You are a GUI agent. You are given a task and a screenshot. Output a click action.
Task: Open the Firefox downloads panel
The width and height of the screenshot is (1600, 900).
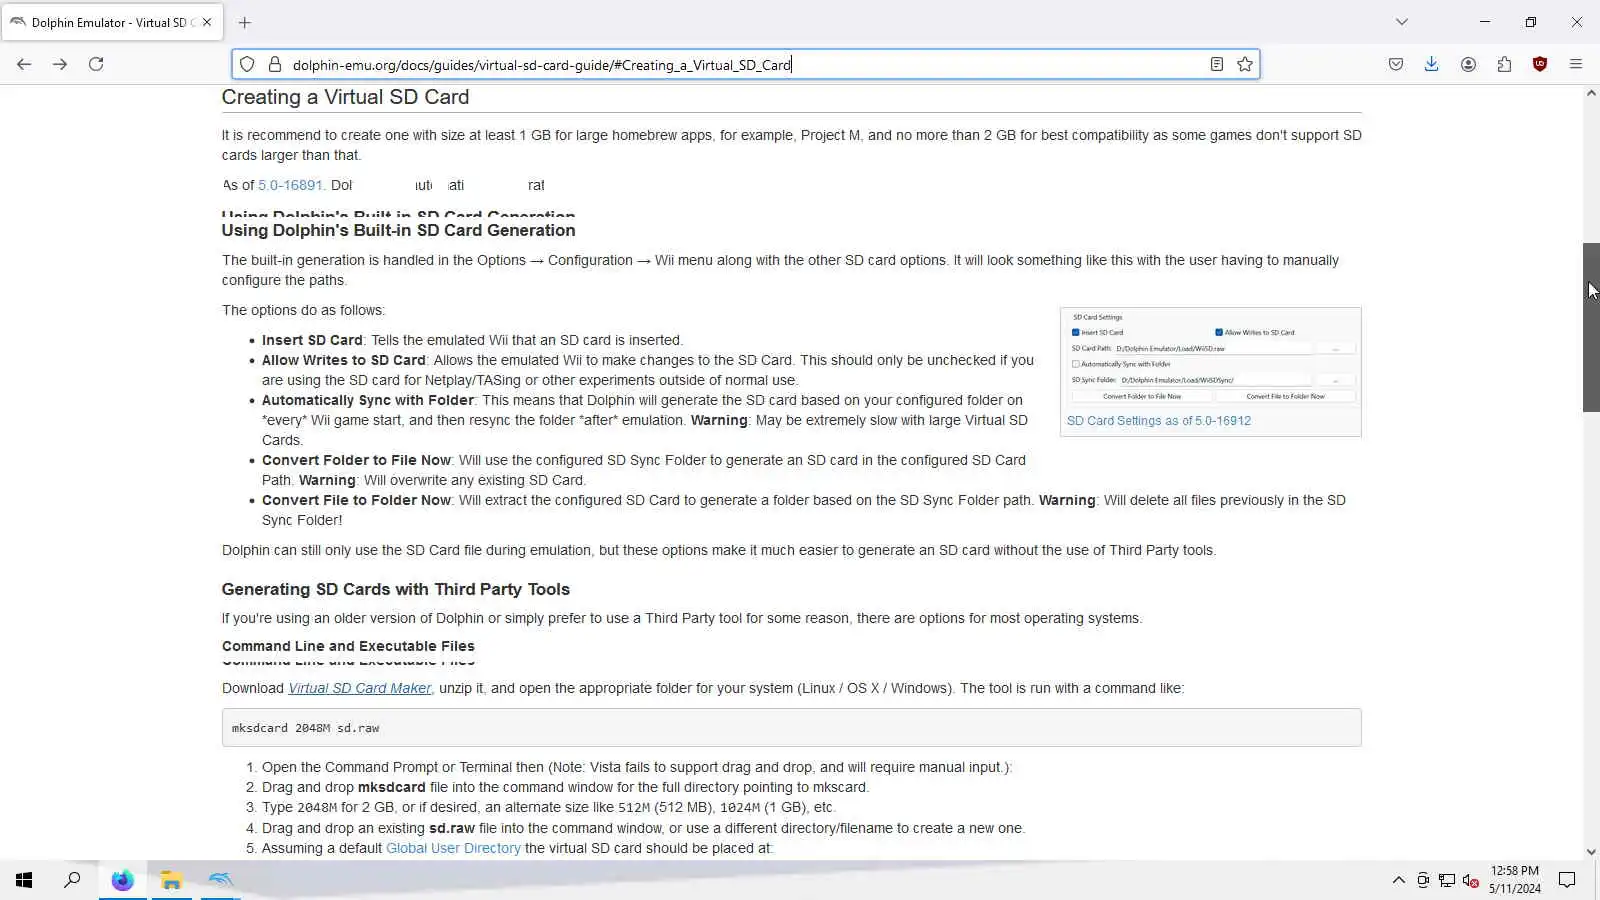1432,64
